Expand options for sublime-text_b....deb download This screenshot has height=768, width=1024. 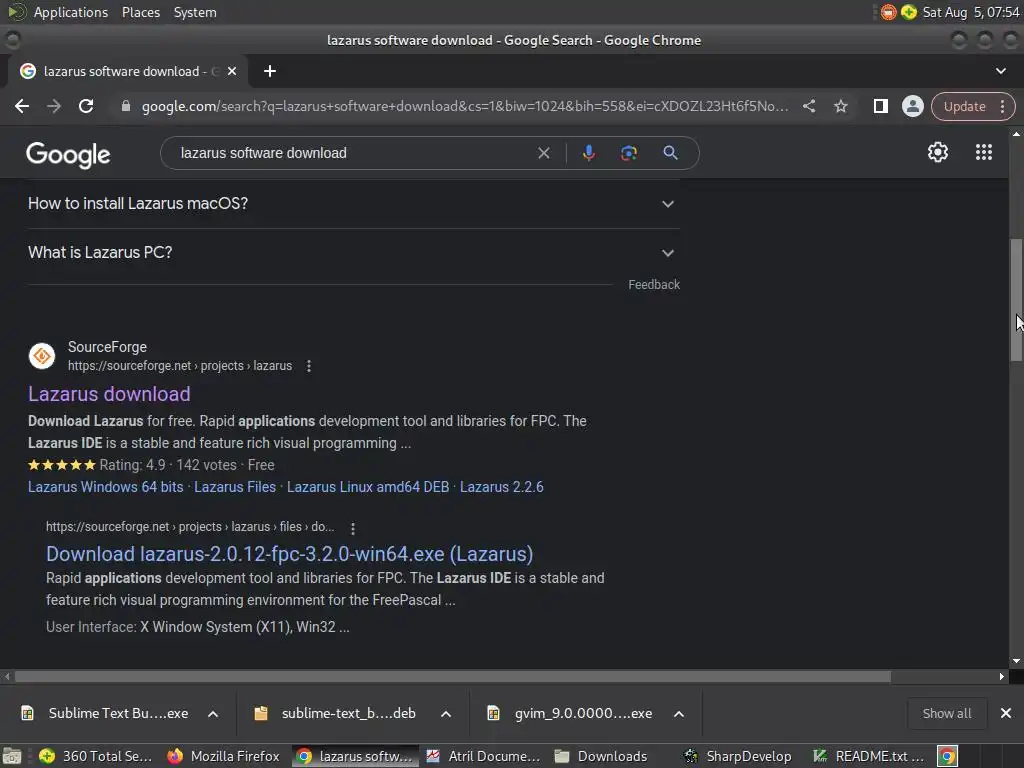pyautogui.click(x=446, y=714)
